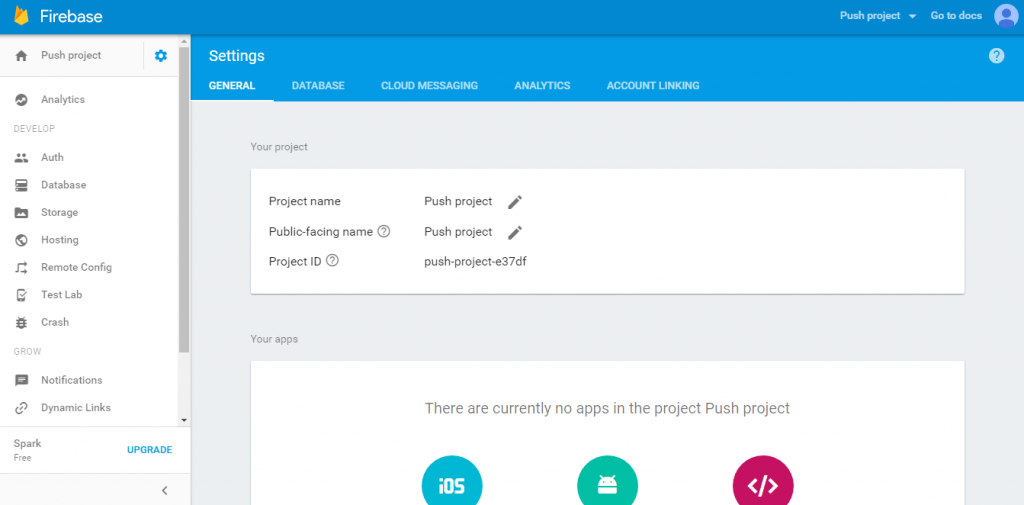Open the Go to docs link

[954, 16]
